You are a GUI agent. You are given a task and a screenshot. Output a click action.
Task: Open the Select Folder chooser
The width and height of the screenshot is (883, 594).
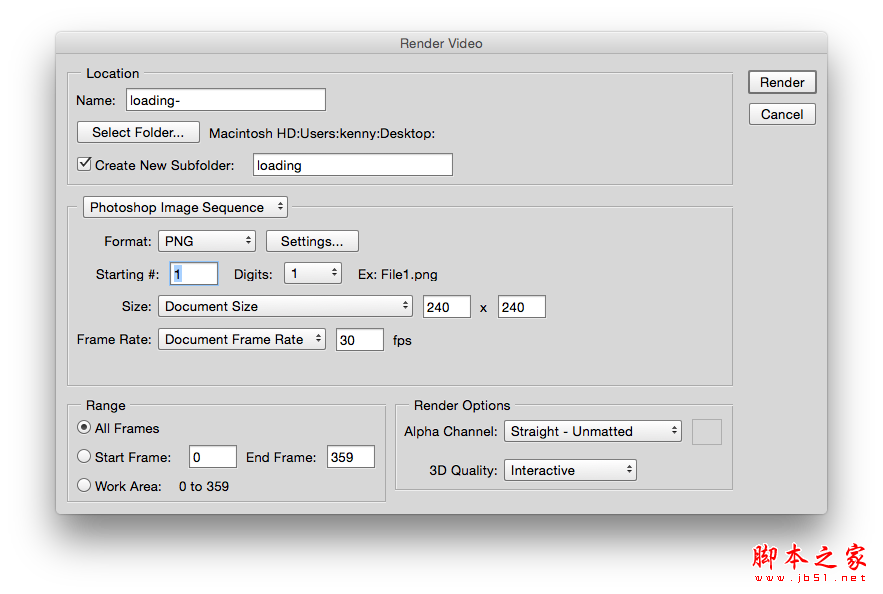point(138,132)
